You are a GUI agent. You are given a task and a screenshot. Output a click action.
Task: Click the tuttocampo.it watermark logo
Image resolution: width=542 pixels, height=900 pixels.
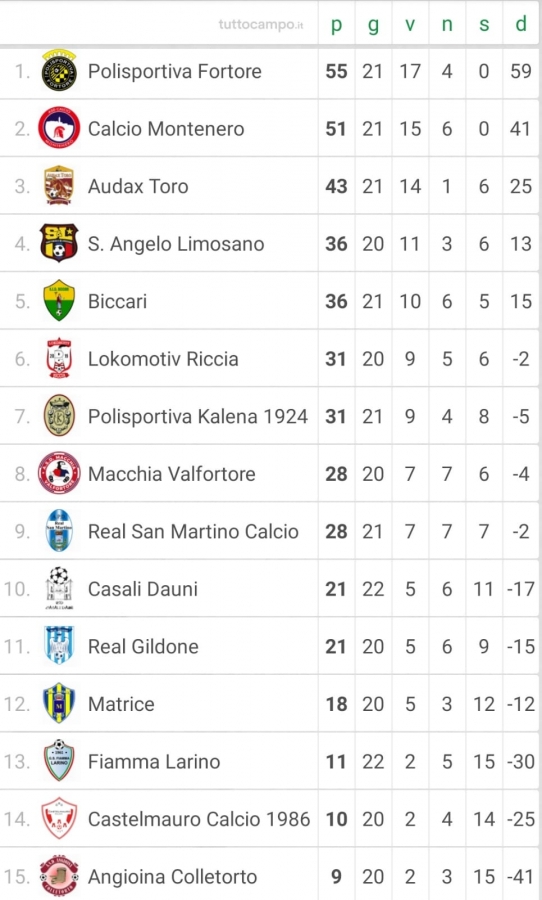pyautogui.click(x=261, y=25)
